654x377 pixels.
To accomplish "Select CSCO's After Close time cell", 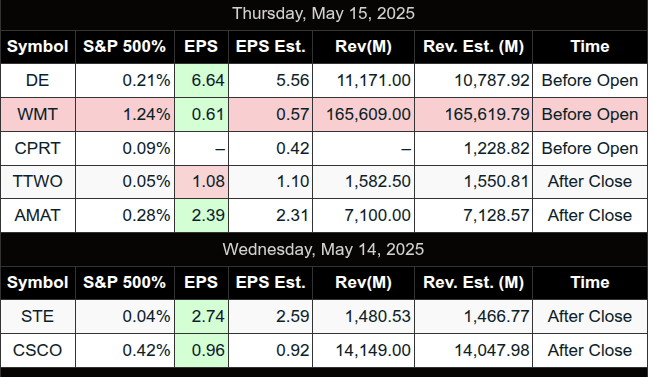I will pyautogui.click(x=590, y=350).
